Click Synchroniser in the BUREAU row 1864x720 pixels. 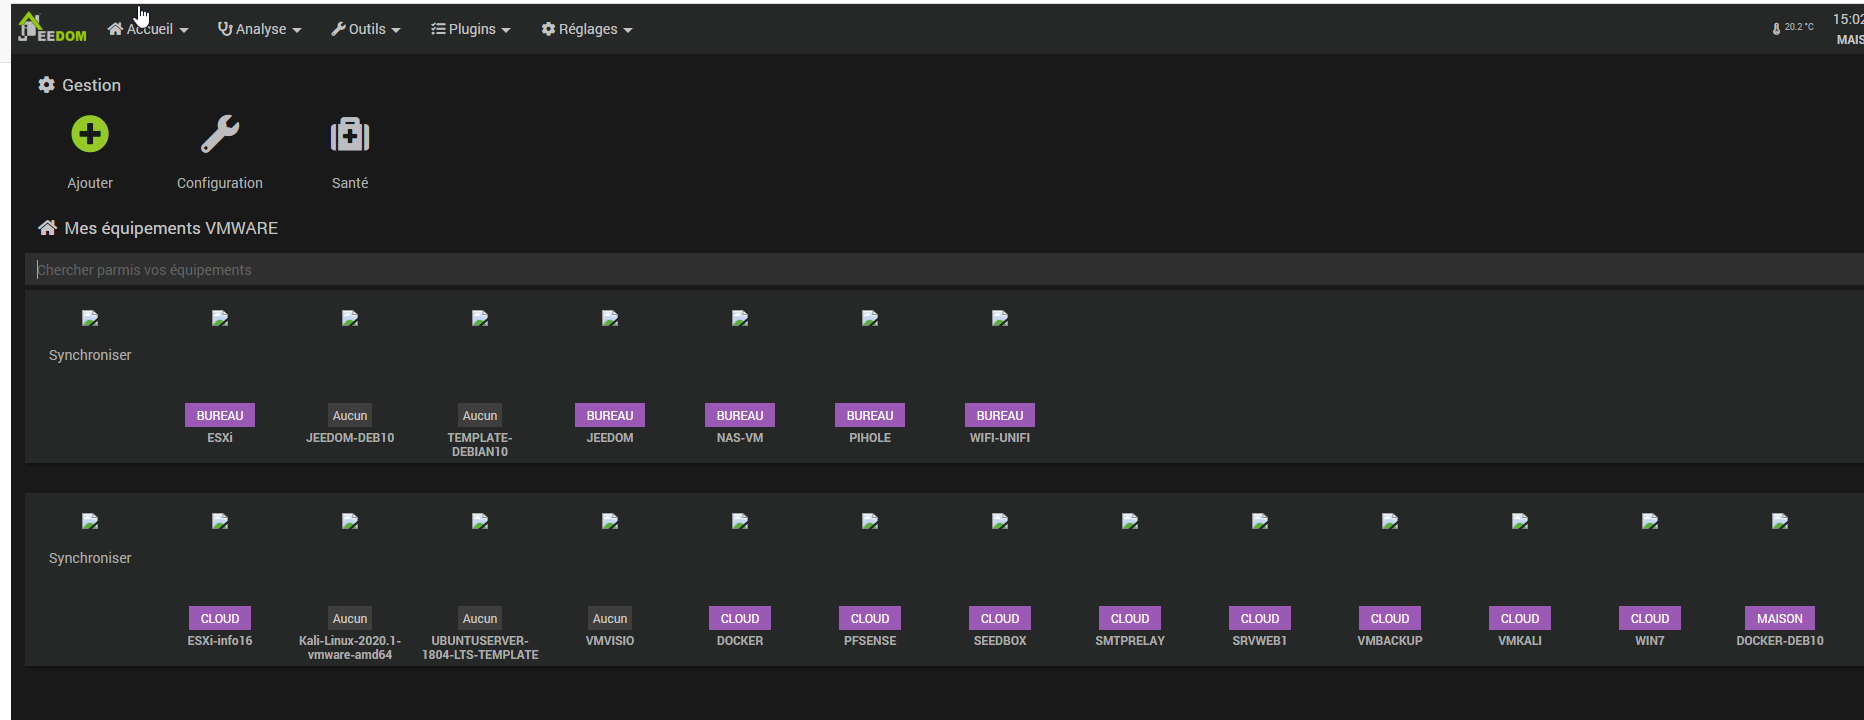click(x=90, y=355)
